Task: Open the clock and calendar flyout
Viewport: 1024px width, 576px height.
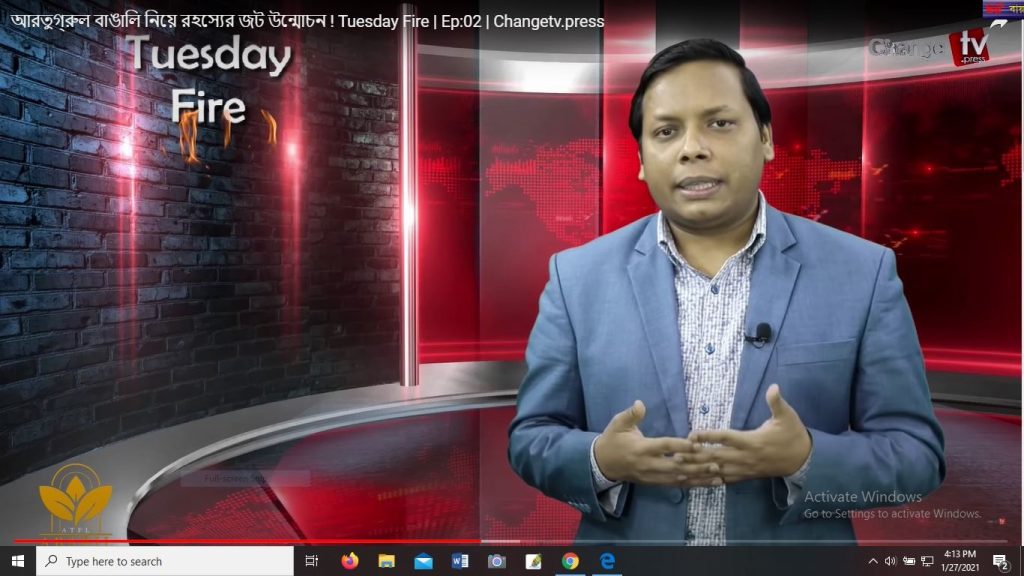Action: click(x=960, y=561)
